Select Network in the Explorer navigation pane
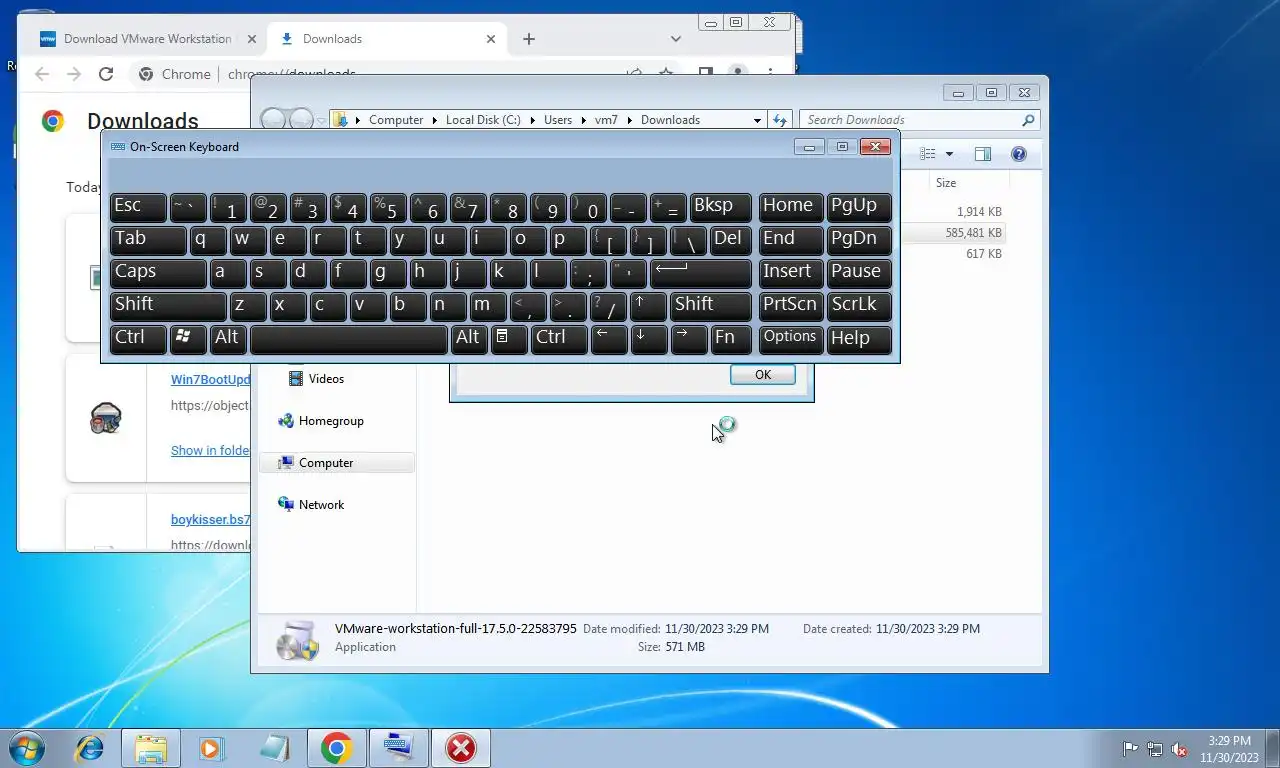 [321, 505]
